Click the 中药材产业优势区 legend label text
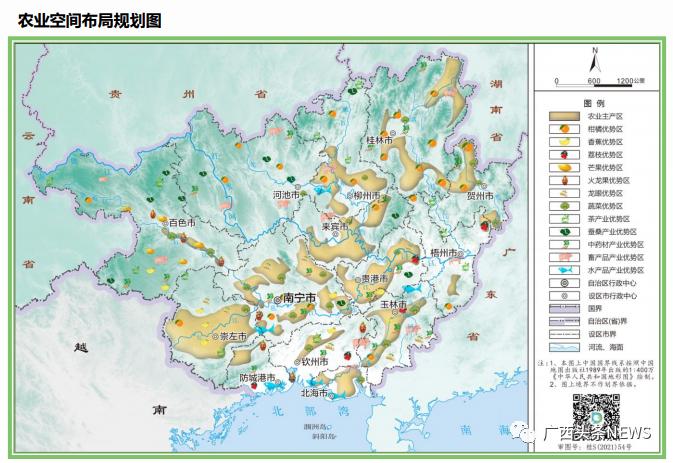The width and height of the screenshot is (673, 463). pyautogui.click(x=616, y=245)
